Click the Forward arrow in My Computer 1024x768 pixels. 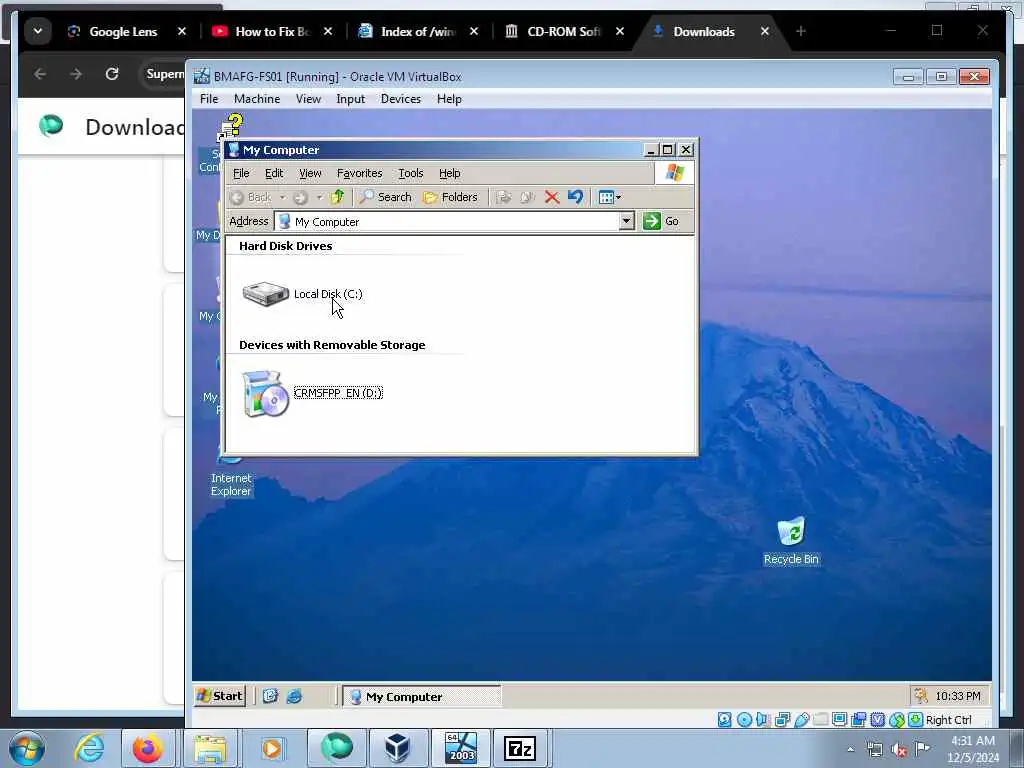(x=300, y=197)
